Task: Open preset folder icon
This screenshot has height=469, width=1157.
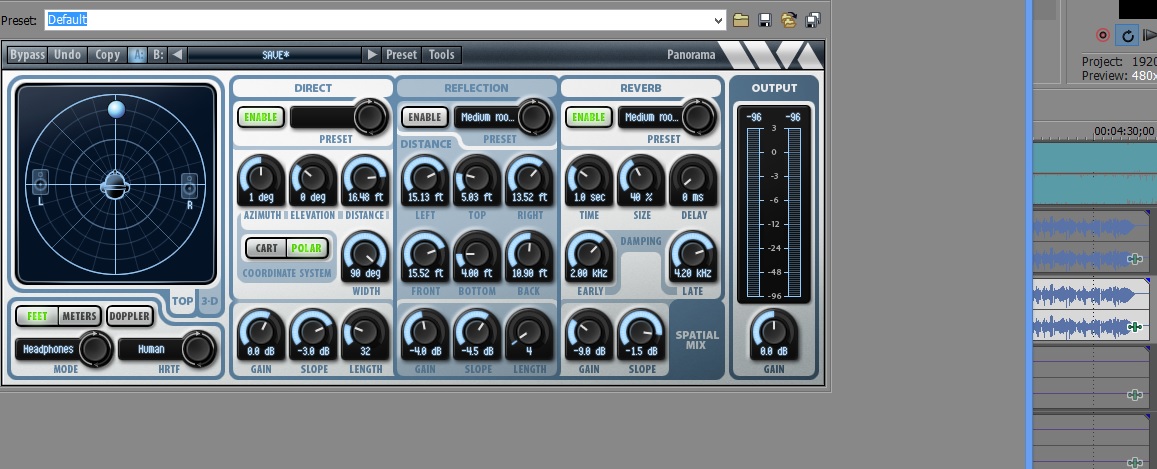Action: click(741, 20)
